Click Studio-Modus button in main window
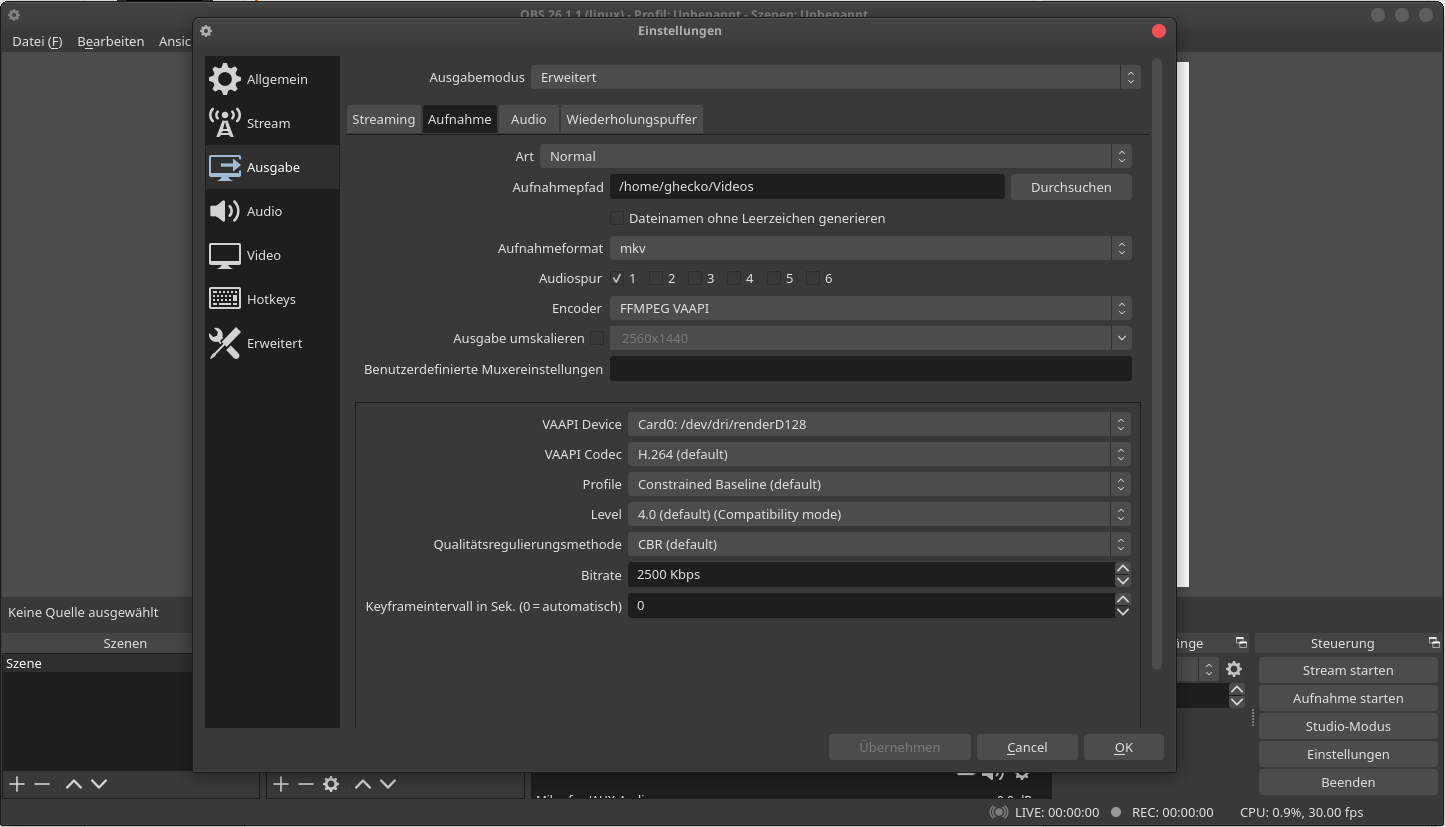 [x=1348, y=726]
